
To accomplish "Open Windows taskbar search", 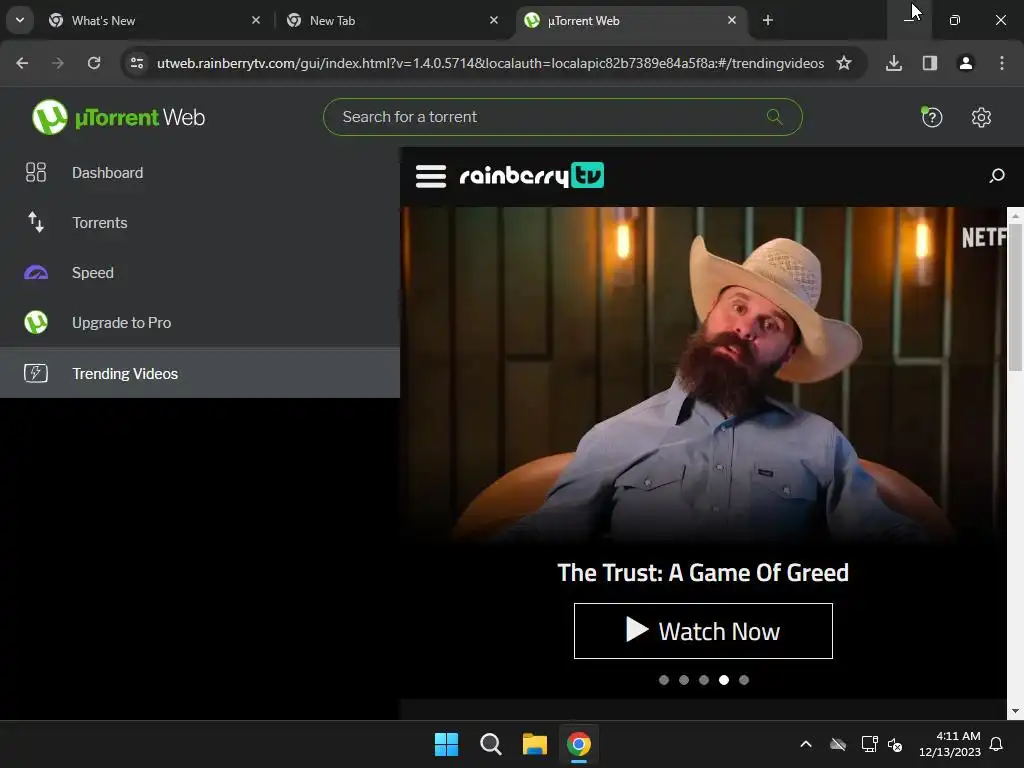I will [490, 744].
